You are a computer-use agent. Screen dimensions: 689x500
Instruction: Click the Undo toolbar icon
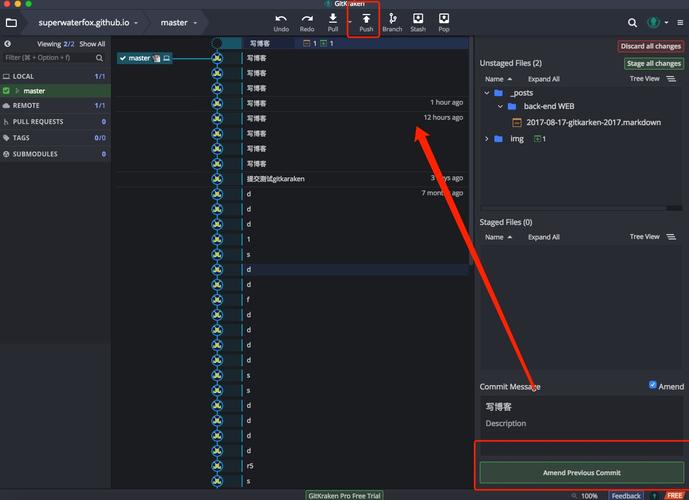click(281, 18)
